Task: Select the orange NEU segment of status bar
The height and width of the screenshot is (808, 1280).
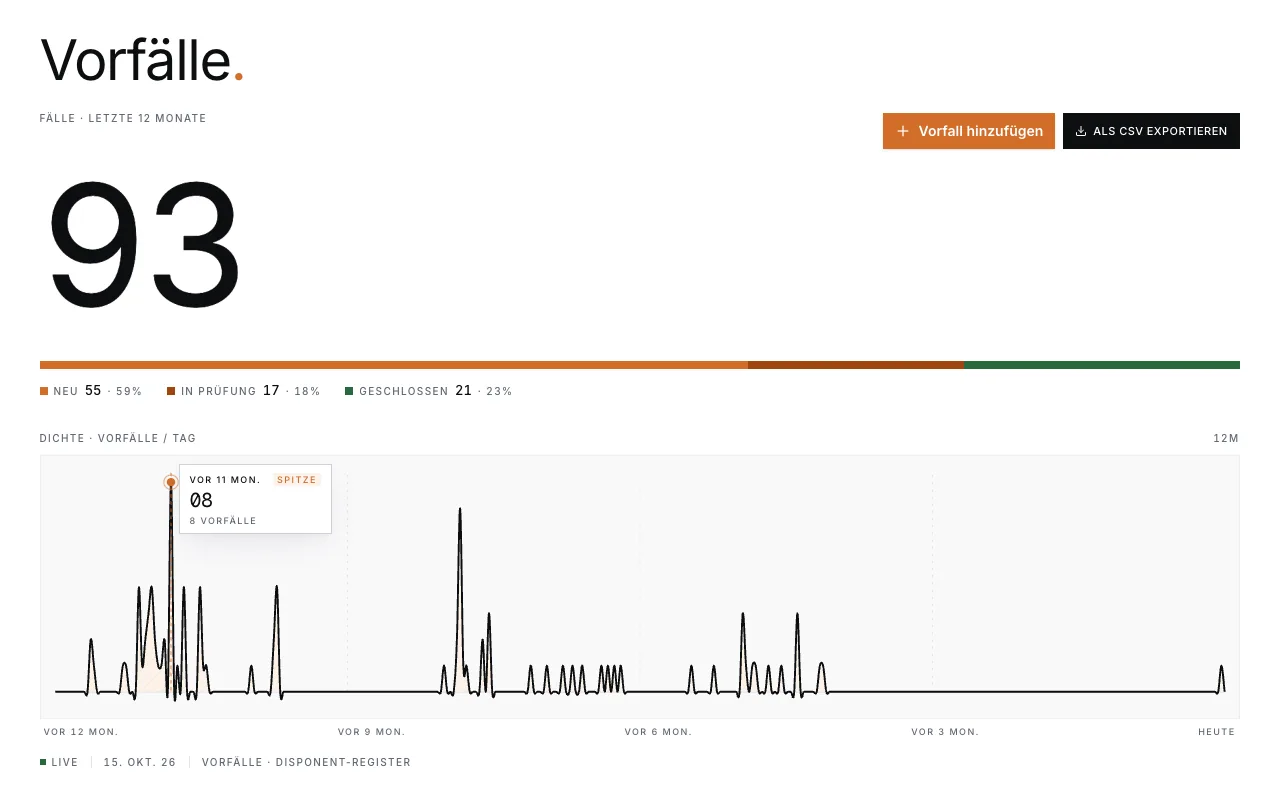Action: pyautogui.click(x=394, y=365)
